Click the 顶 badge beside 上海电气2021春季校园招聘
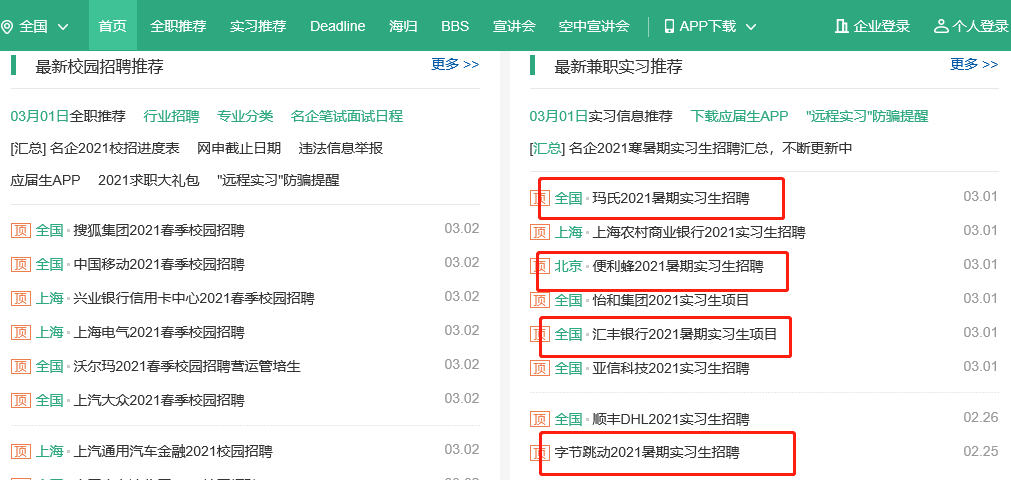1011x480 pixels. pyautogui.click(x=21, y=332)
